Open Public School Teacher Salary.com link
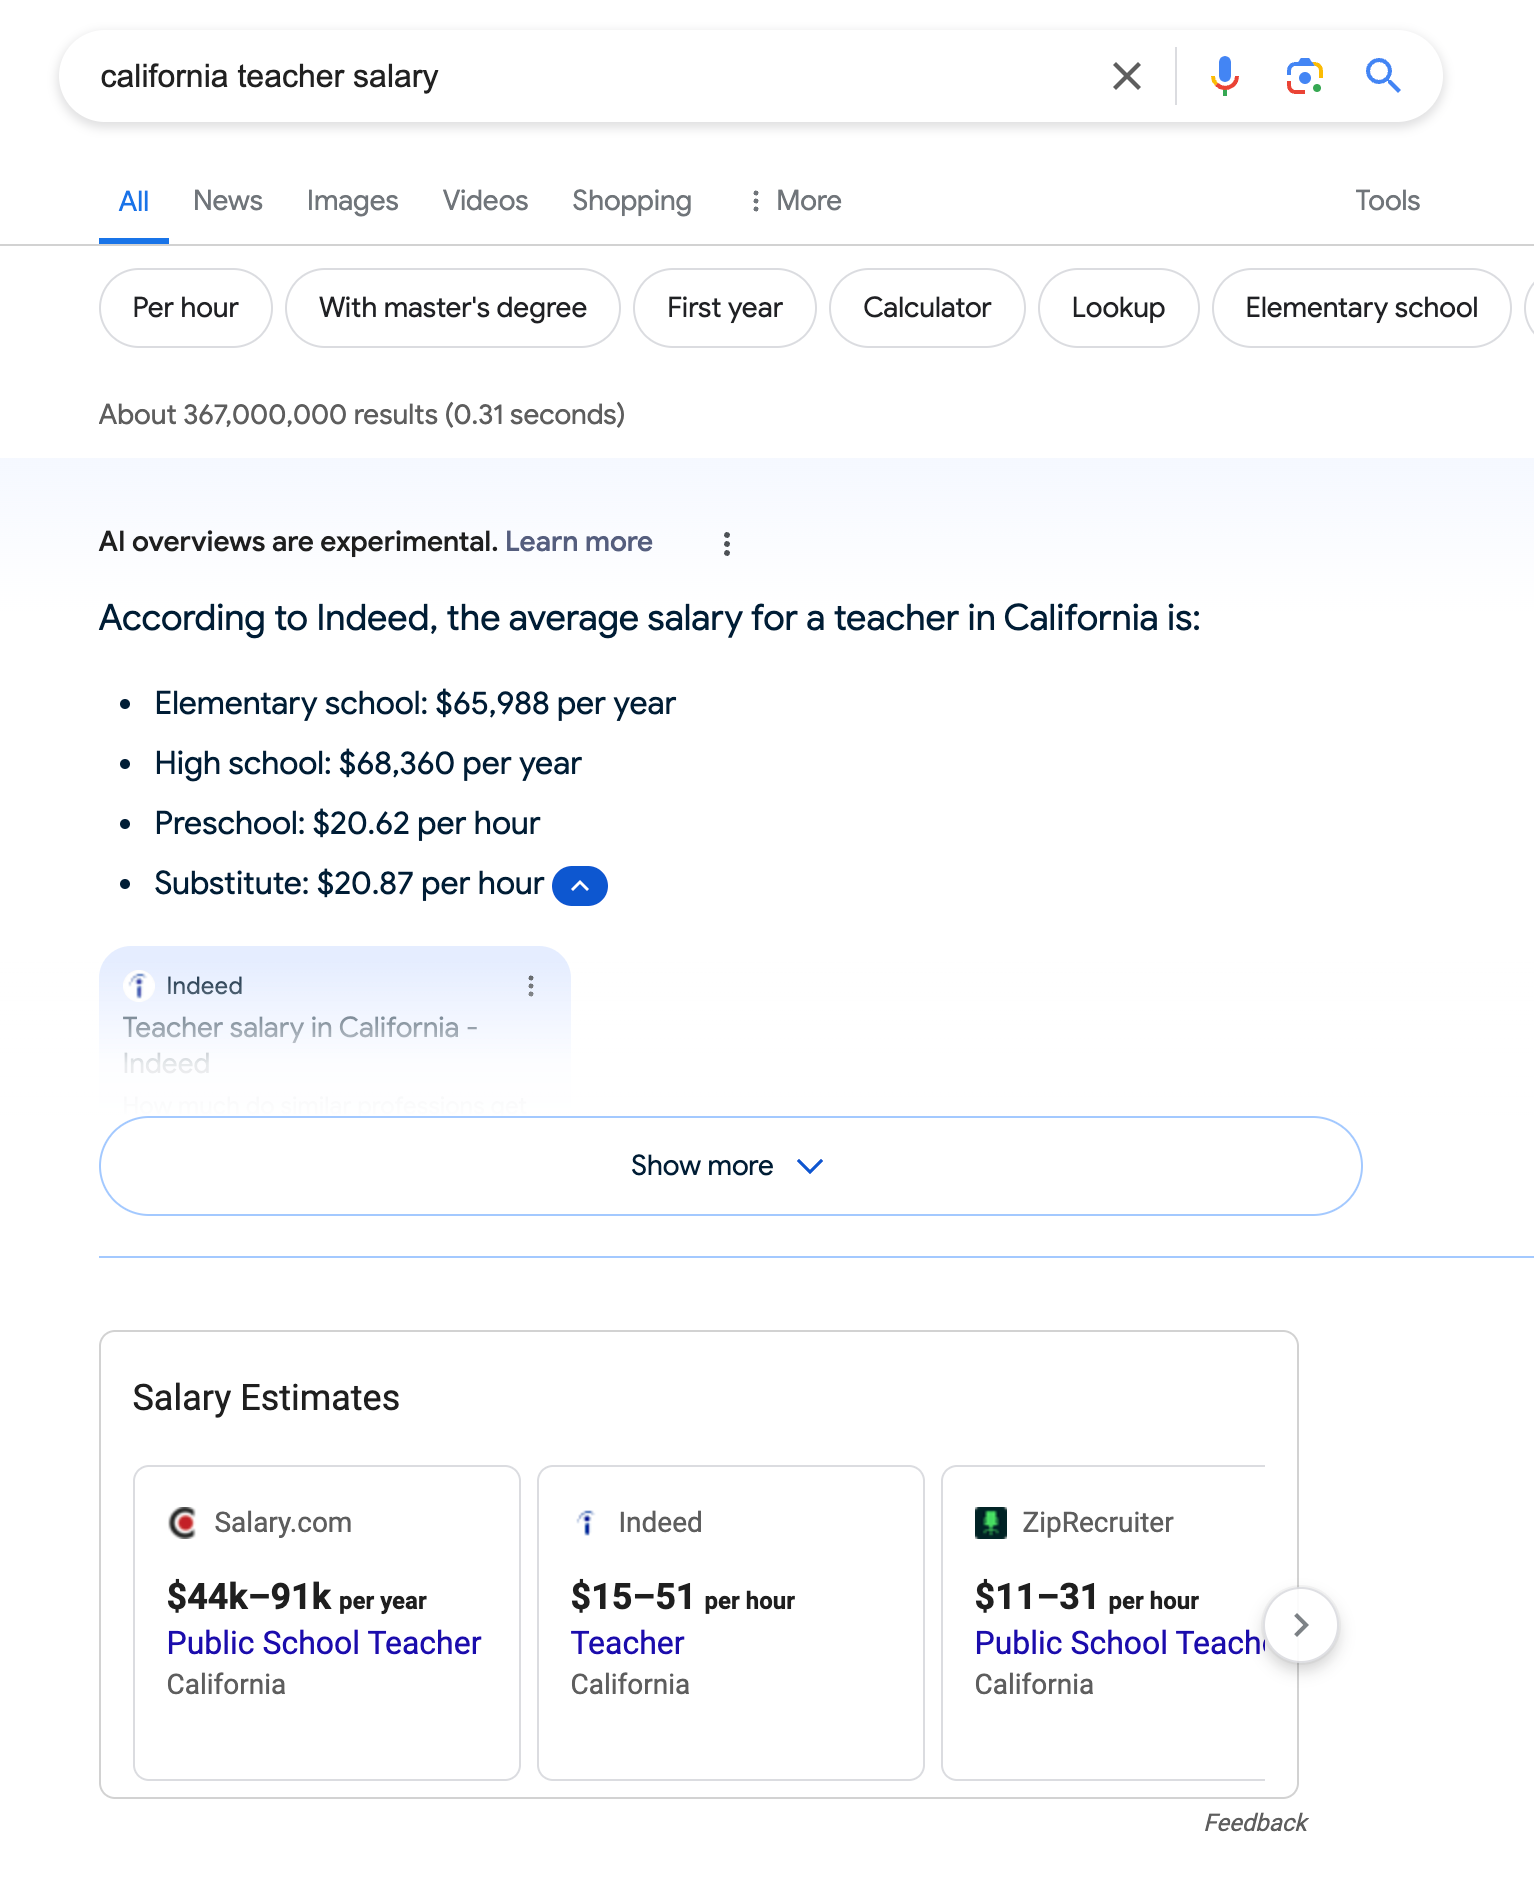1534x1884 pixels. pyautogui.click(x=324, y=1643)
